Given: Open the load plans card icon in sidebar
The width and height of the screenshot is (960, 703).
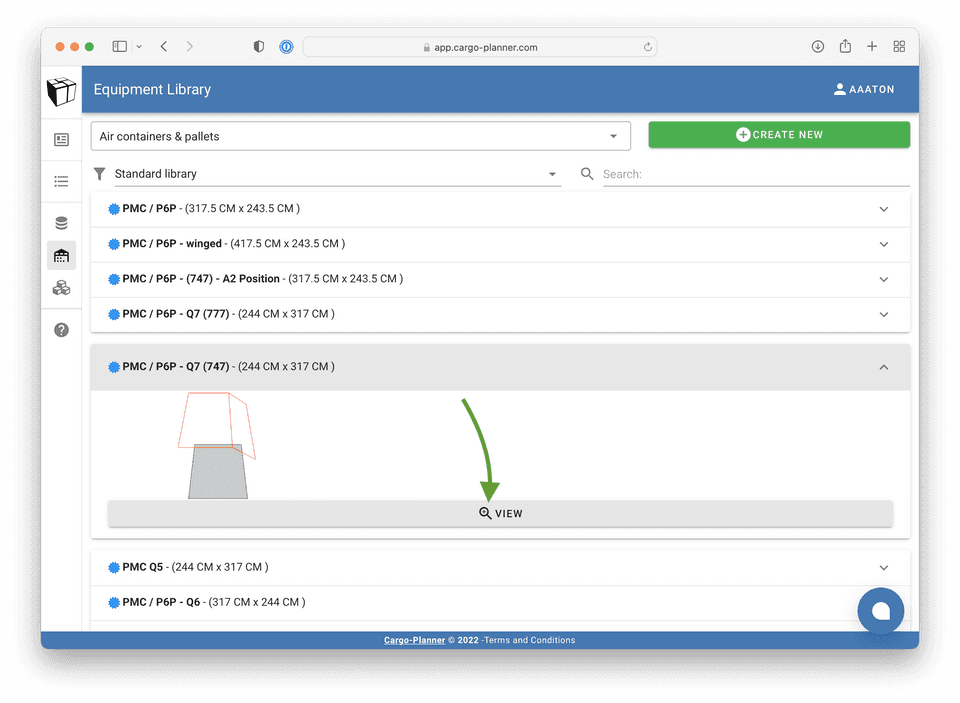Looking at the screenshot, I should [x=61, y=140].
